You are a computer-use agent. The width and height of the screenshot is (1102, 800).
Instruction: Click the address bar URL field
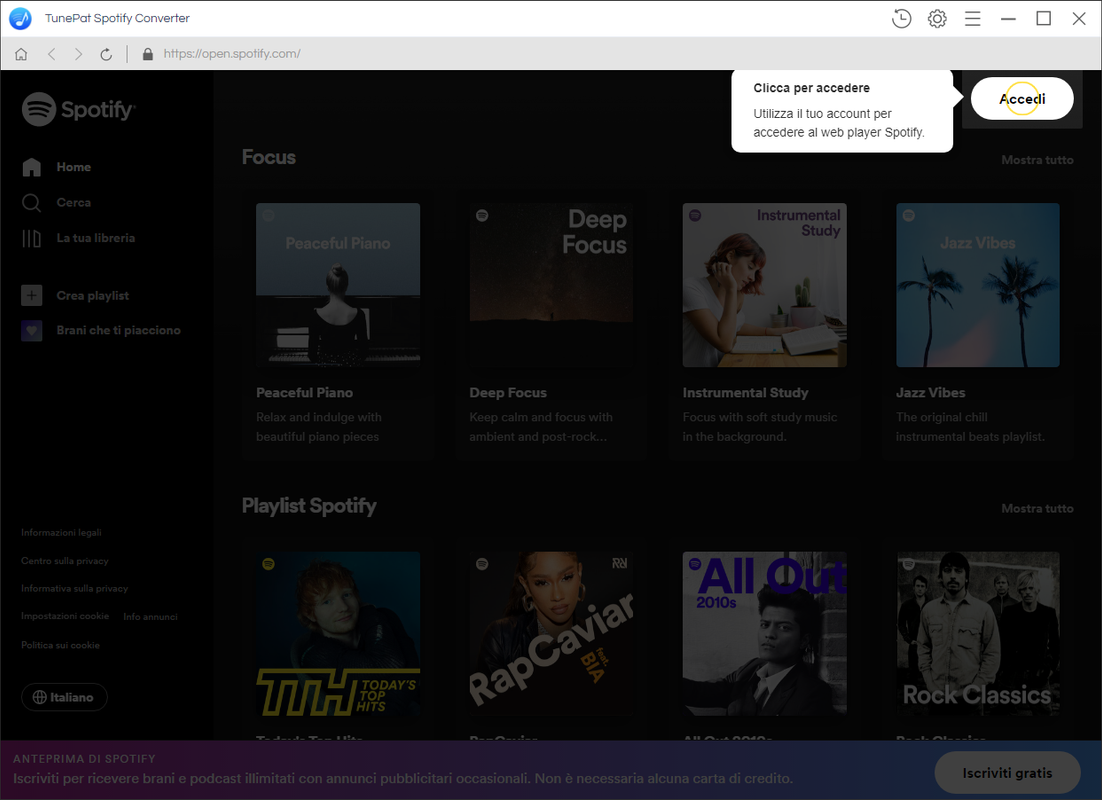pos(232,54)
